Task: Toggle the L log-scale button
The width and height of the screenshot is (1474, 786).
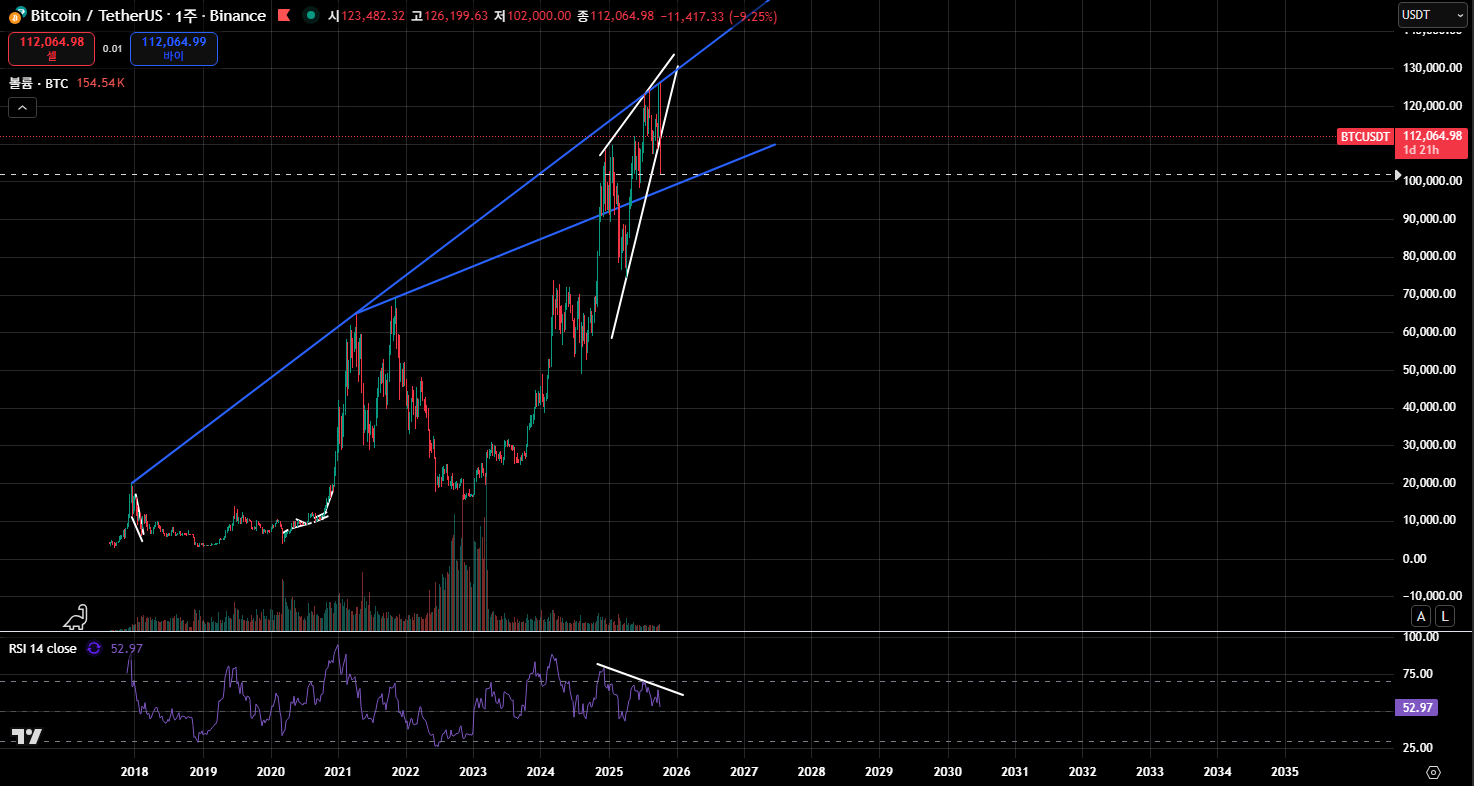Action: (1444, 616)
